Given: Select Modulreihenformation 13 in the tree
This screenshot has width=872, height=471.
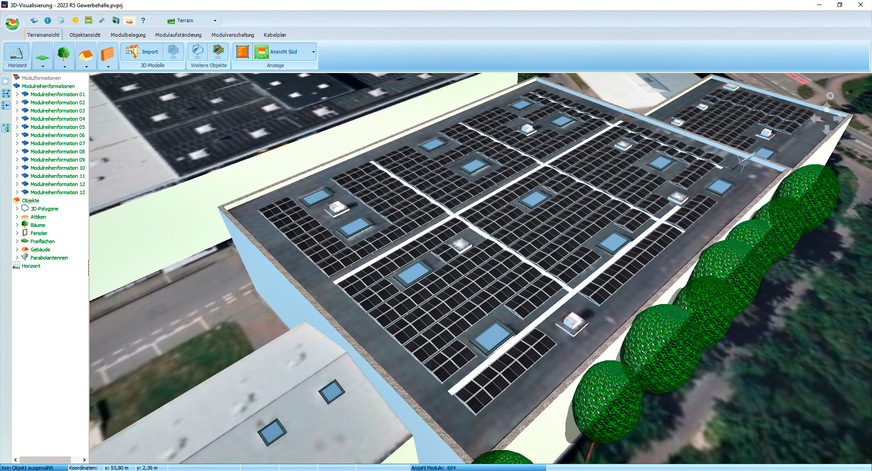Looking at the screenshot, I should pos(58,192).
